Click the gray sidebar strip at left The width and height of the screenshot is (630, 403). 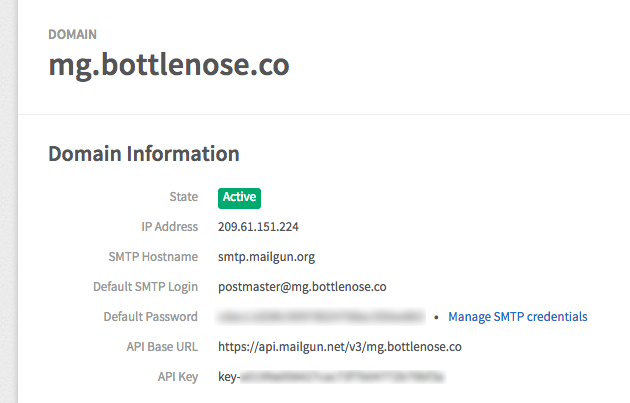point(8,201)
